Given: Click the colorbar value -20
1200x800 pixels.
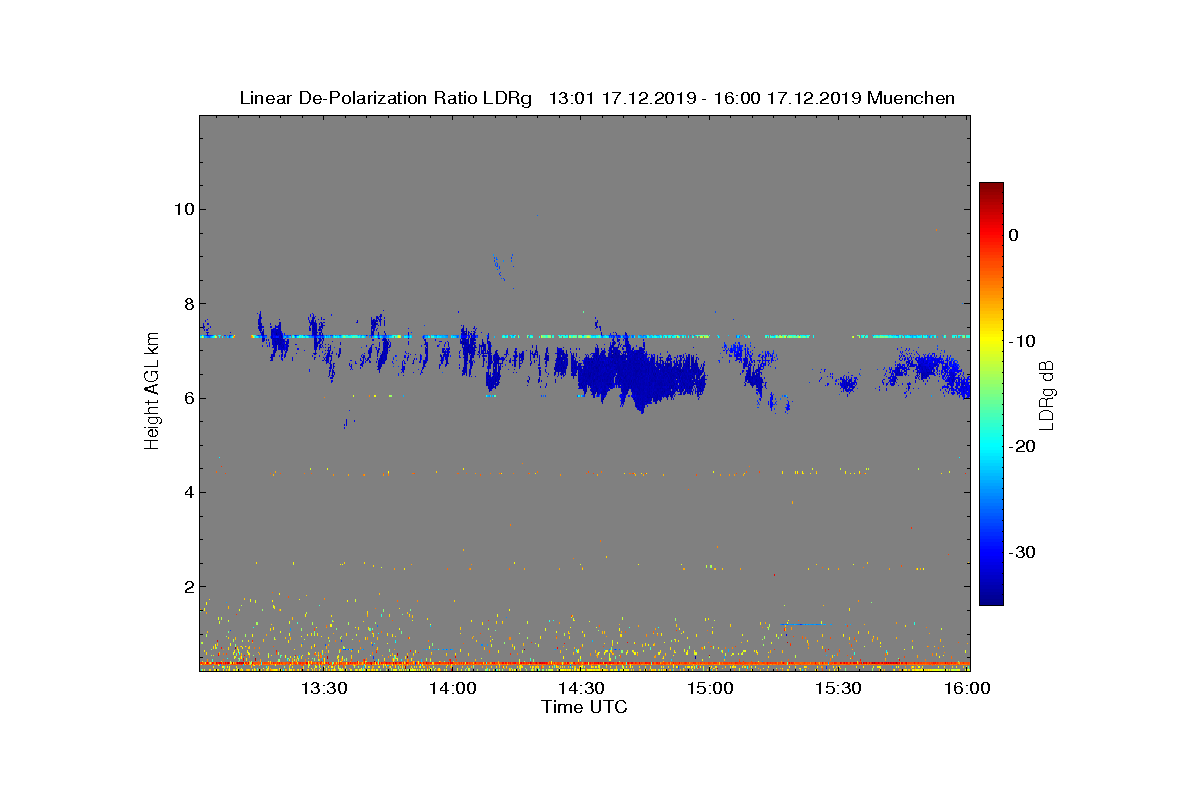Looking at the screenshot, I should pyautogui.click(x=1022, y=447).
